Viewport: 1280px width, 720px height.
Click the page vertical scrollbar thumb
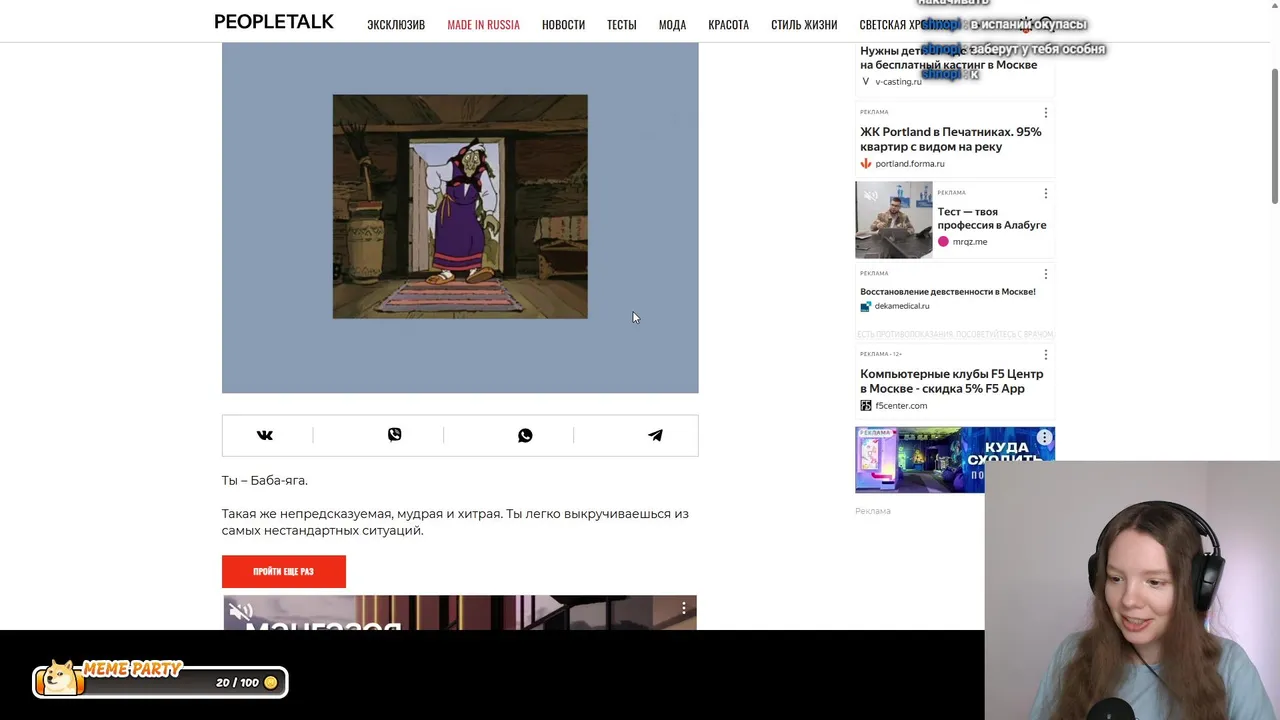click(x=1274, y=134)
